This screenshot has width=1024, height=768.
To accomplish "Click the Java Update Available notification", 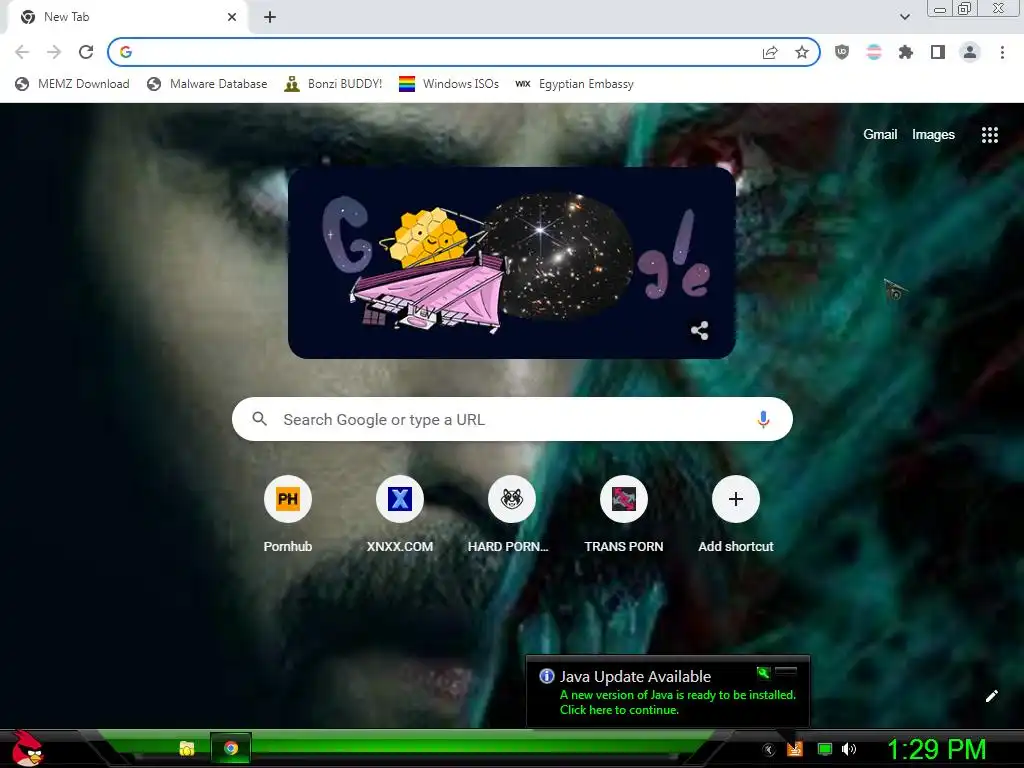I will click(667, 692).
